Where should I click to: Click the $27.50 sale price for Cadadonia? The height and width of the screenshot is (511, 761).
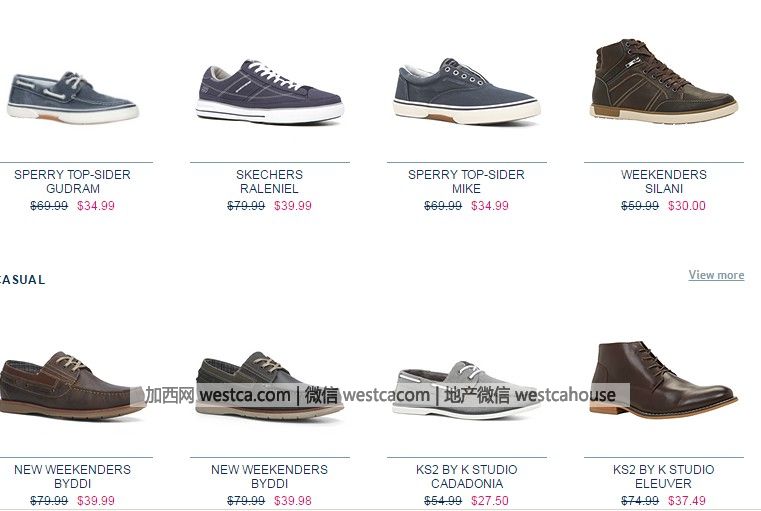coord(490,501)
